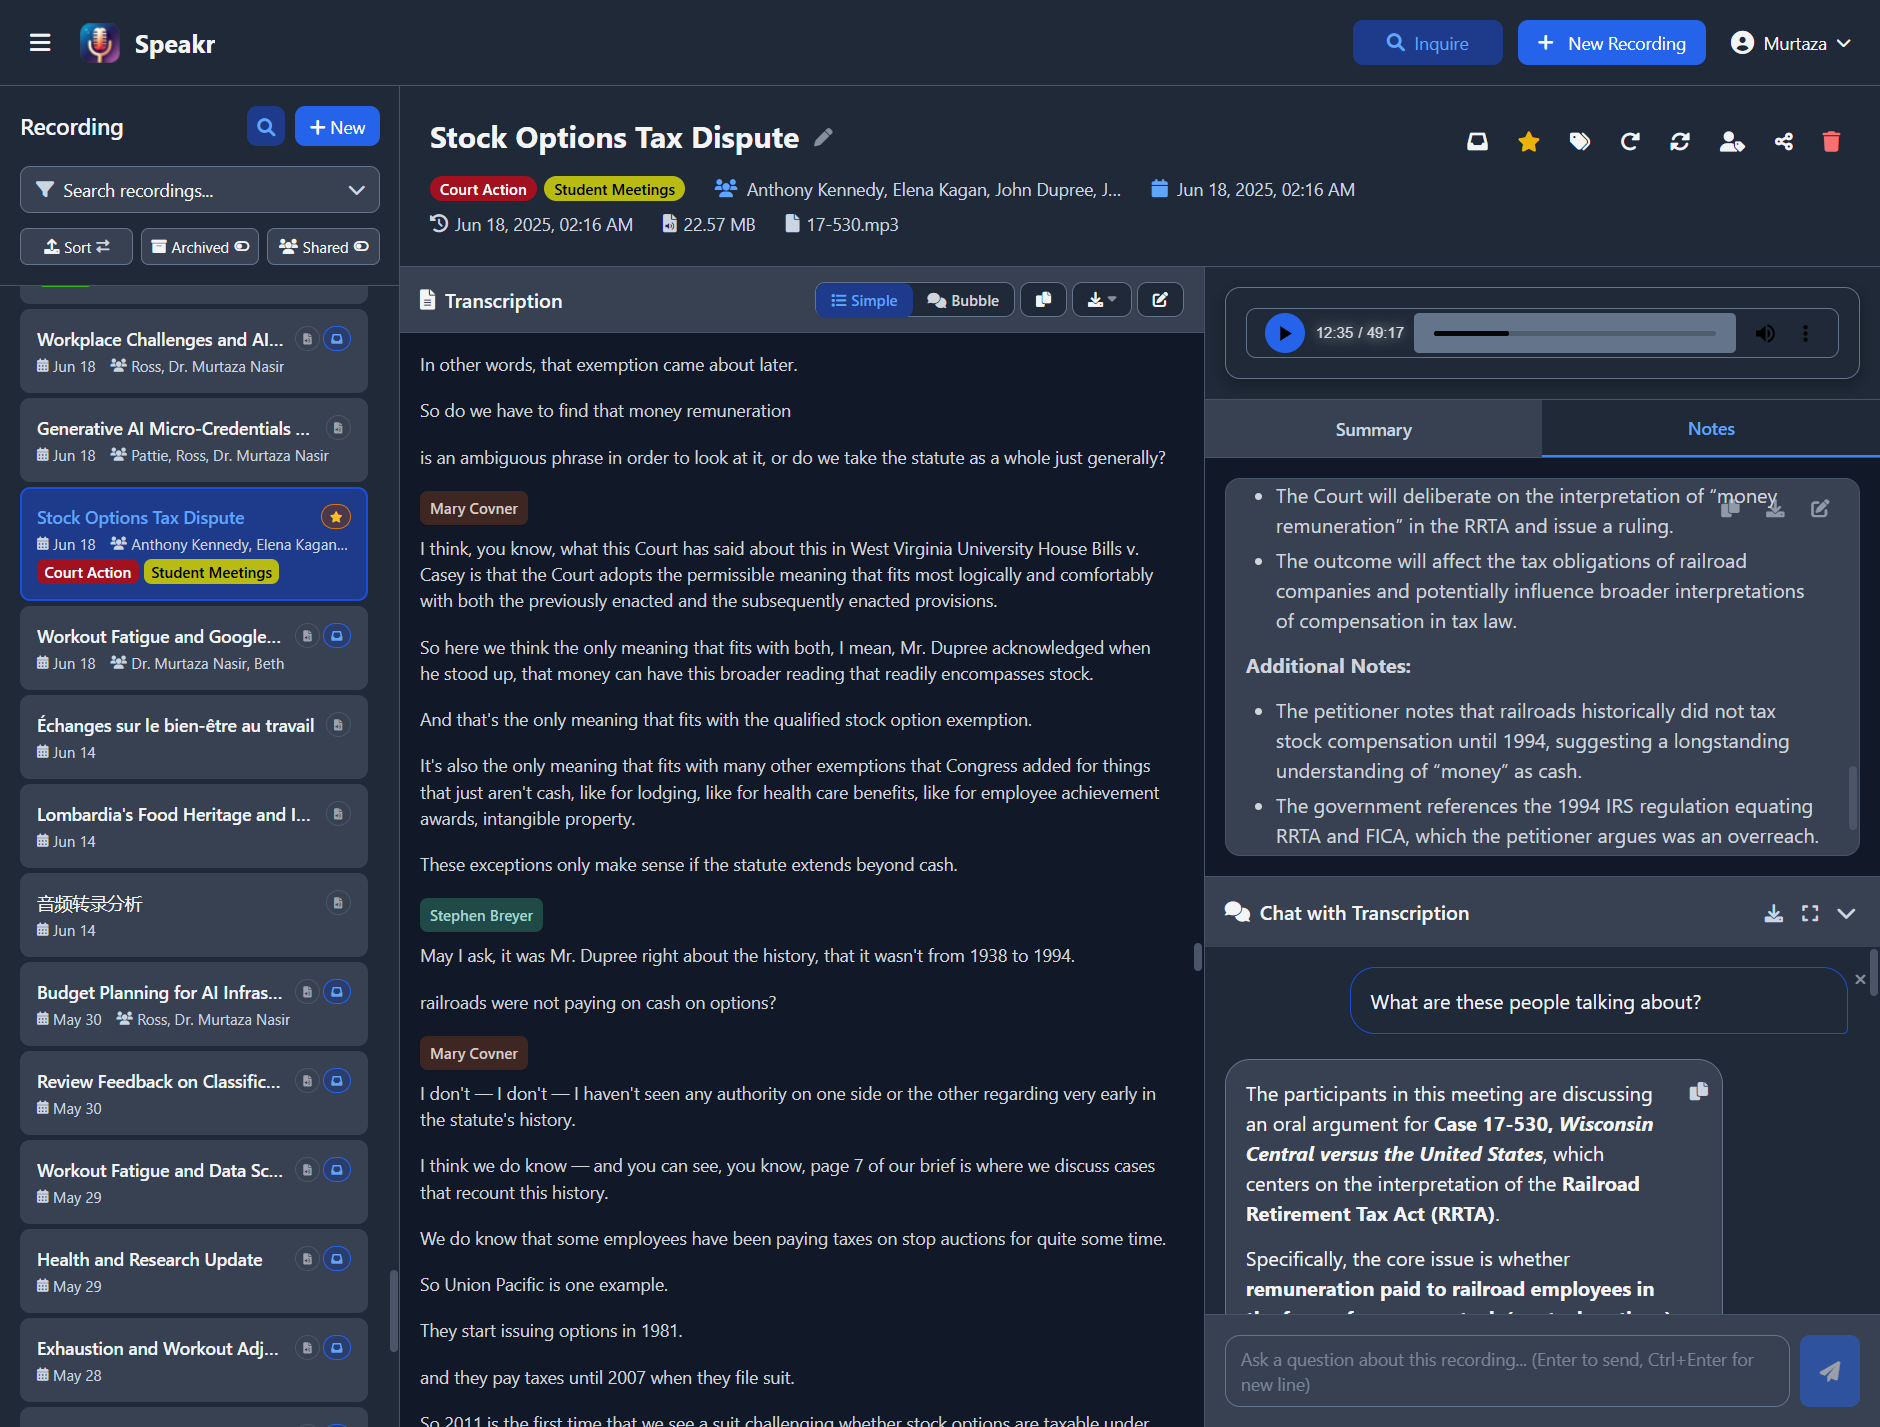Viewport: 1880px width, 1427px height.
Task: Assign speakers using the person icon
Action: pyautogui.click(x=1733, y=141)
